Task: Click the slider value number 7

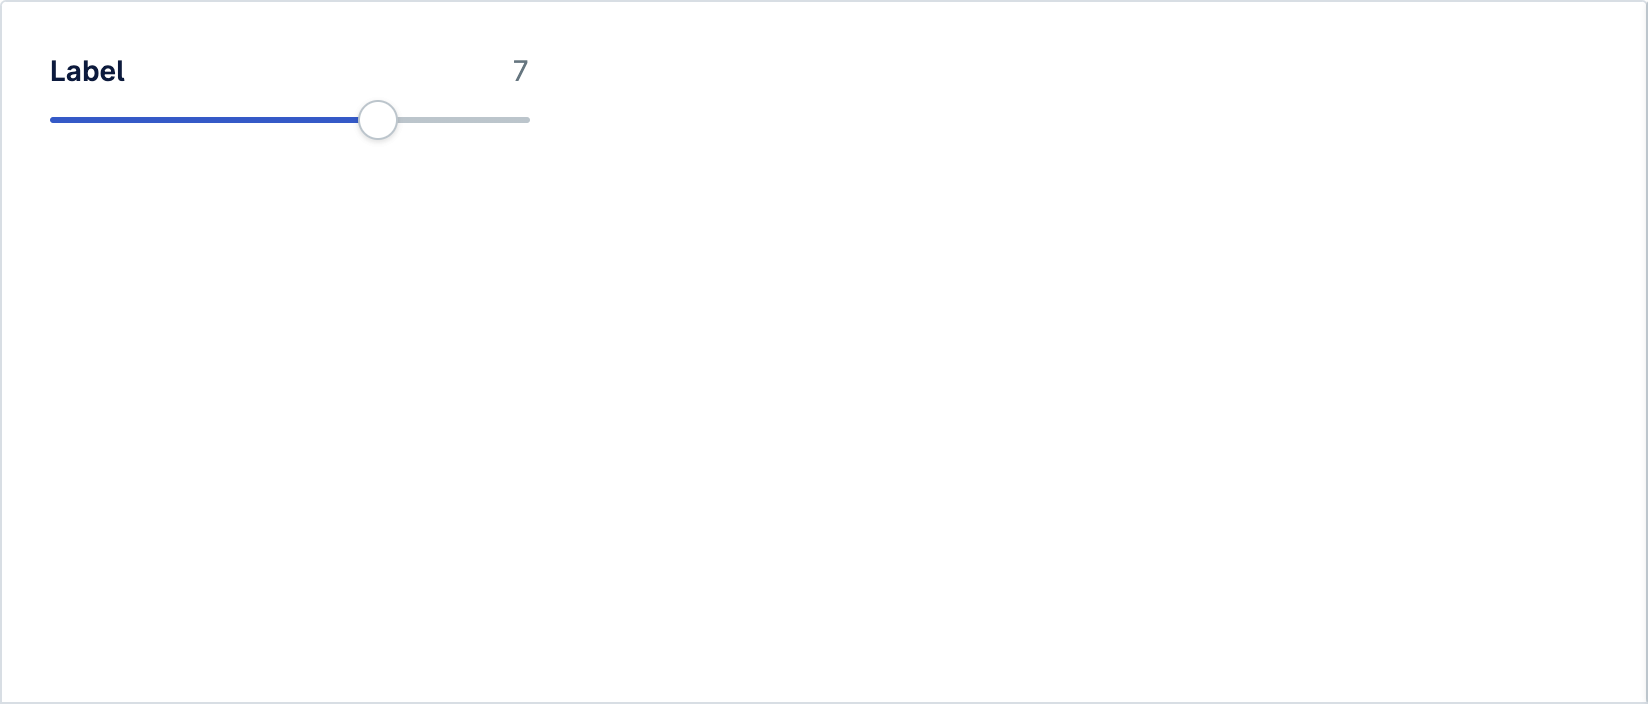Action: point(520,71)
